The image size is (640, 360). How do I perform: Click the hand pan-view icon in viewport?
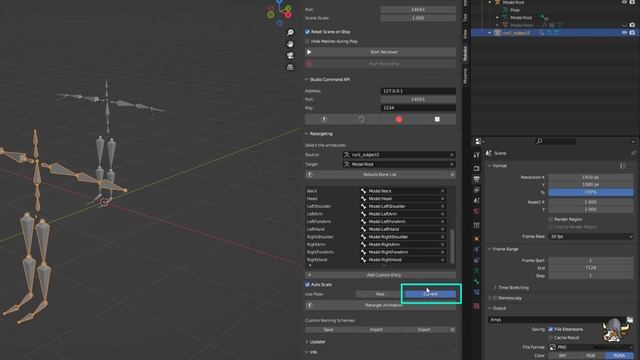click(x=290, y=44)
